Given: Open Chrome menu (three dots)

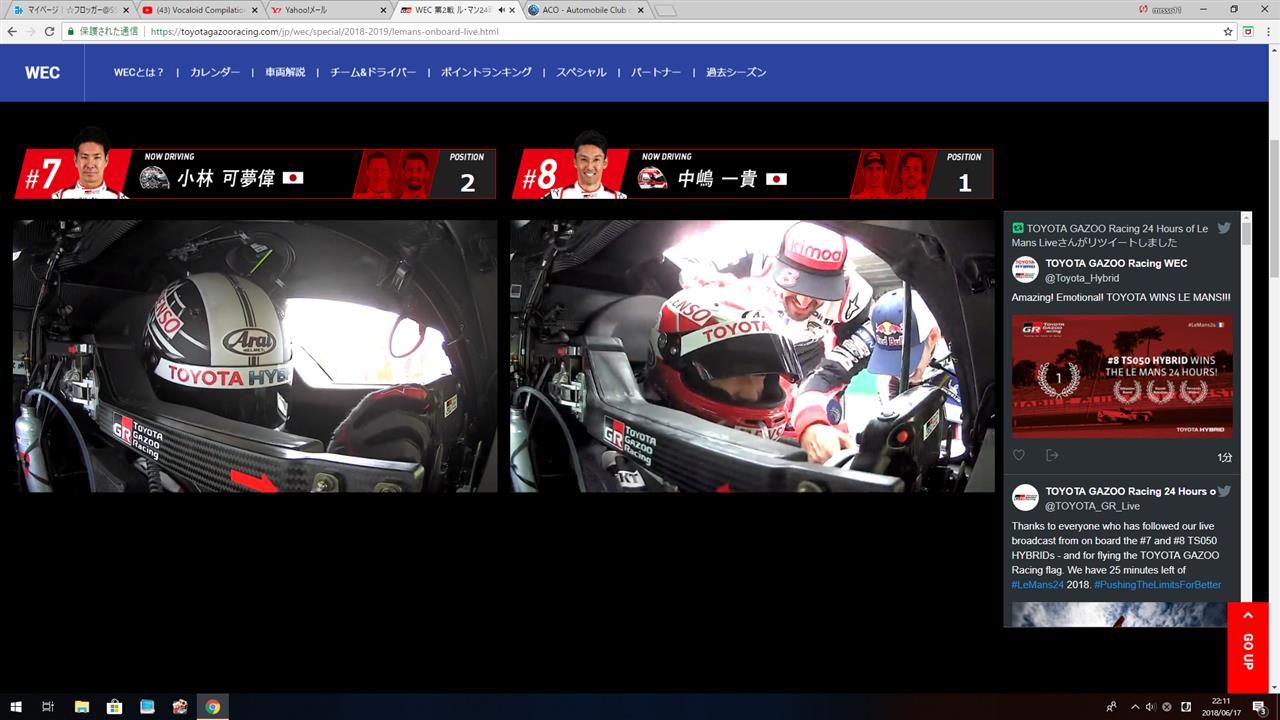Looking at the screenshot, I should (x=1268, y=31).
